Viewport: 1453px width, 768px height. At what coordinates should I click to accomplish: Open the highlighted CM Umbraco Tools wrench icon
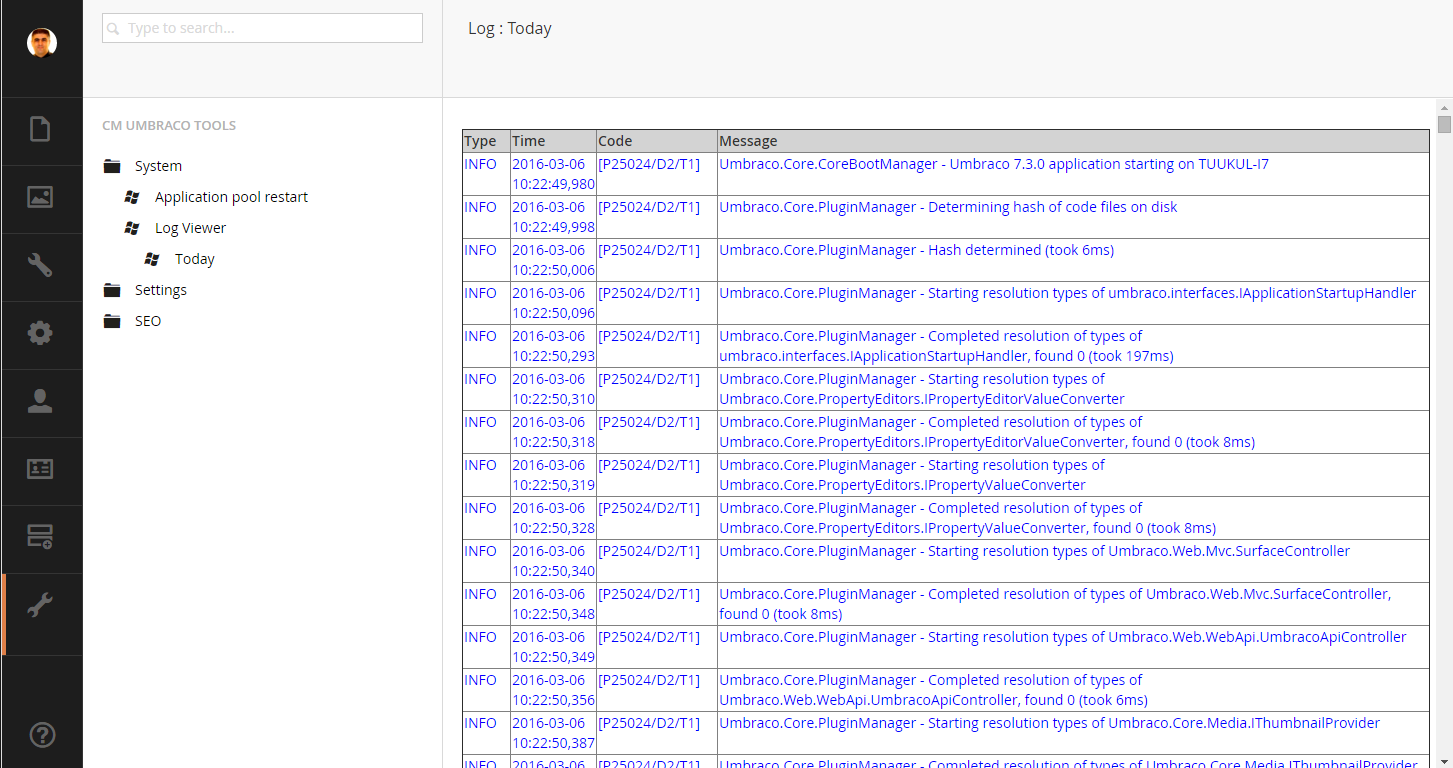pyautogui.click(x=40, y=605)
